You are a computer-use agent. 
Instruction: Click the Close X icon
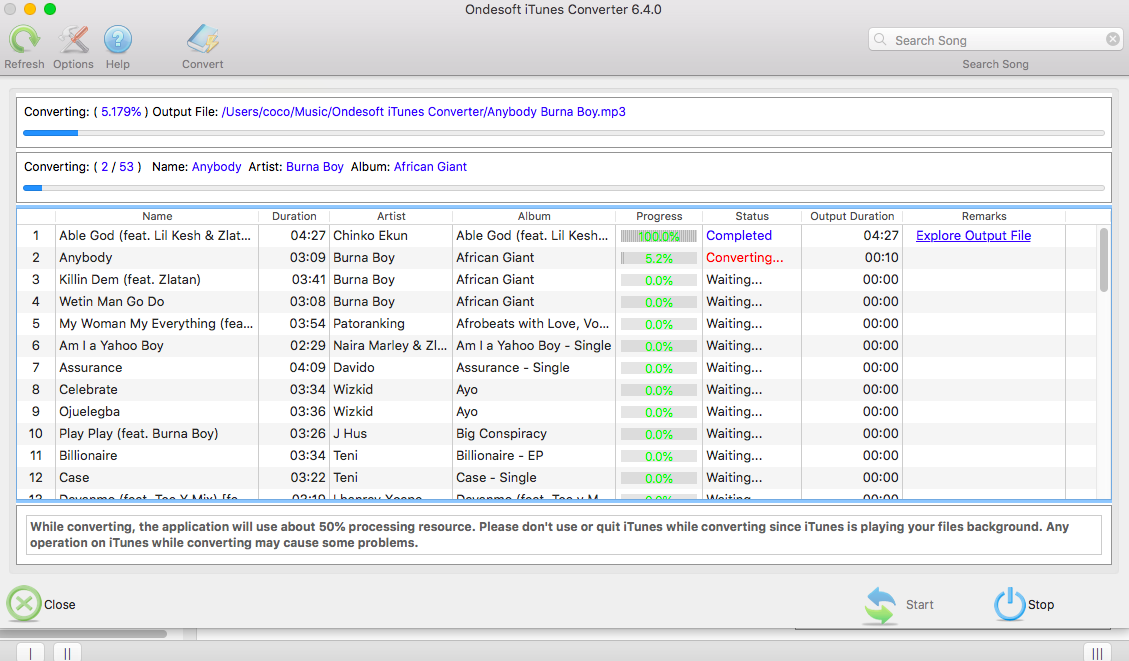24,604
